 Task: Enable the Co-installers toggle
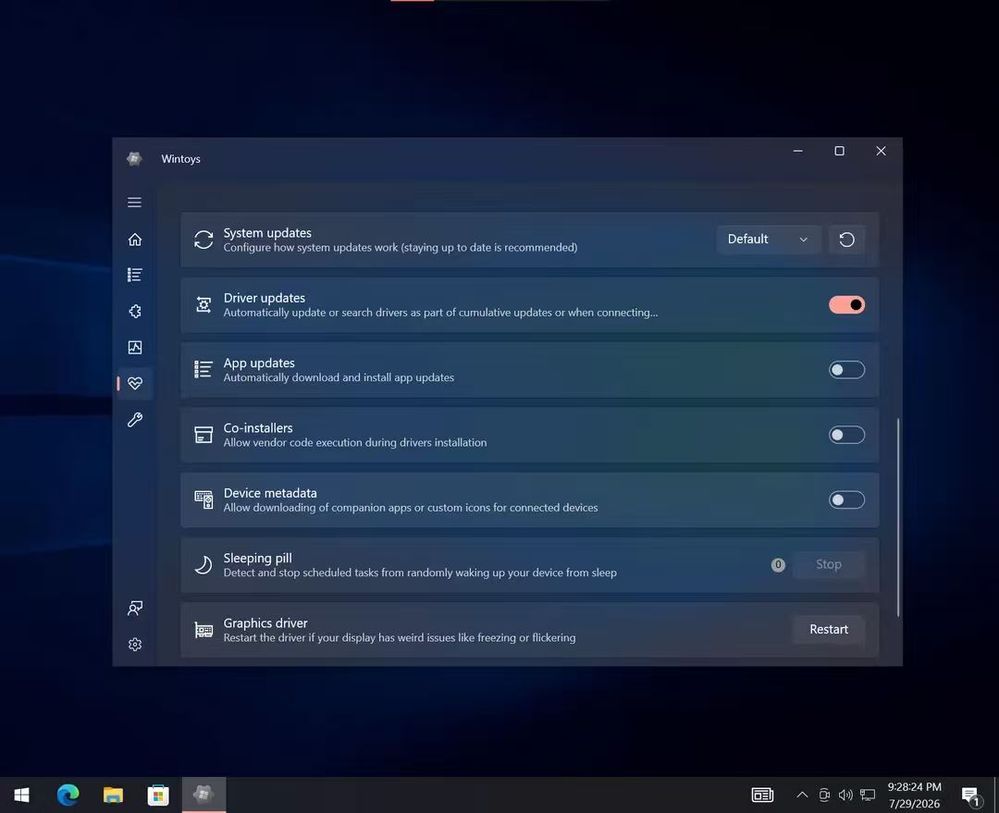click(x=847, y=435)
